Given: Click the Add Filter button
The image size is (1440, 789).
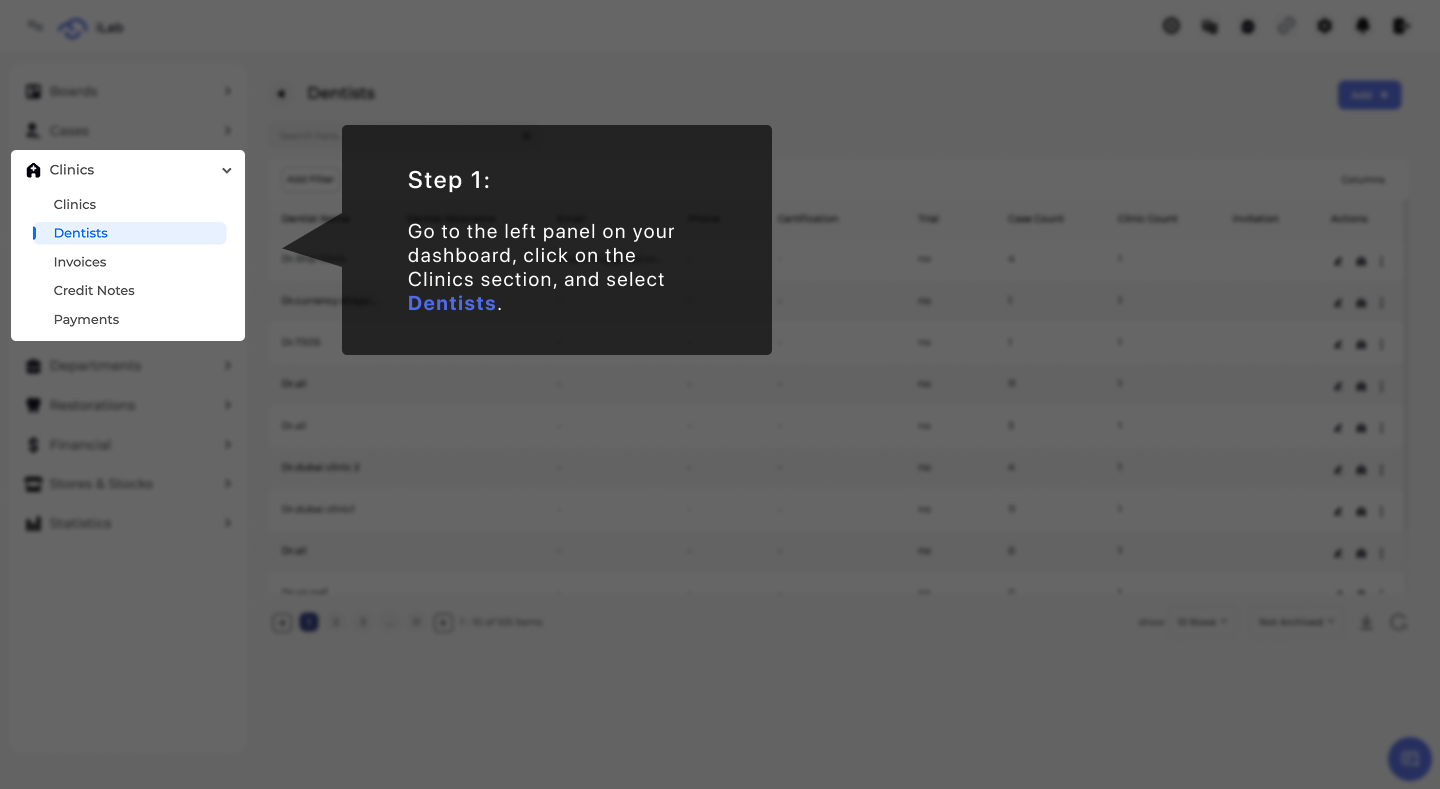Looking at the screenshot, I should click(310, 179).
